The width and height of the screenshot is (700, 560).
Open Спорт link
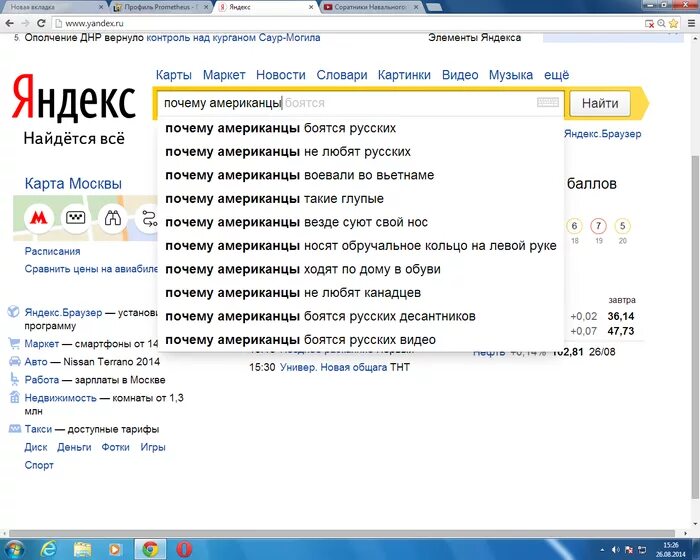click(x=39, y=465)
